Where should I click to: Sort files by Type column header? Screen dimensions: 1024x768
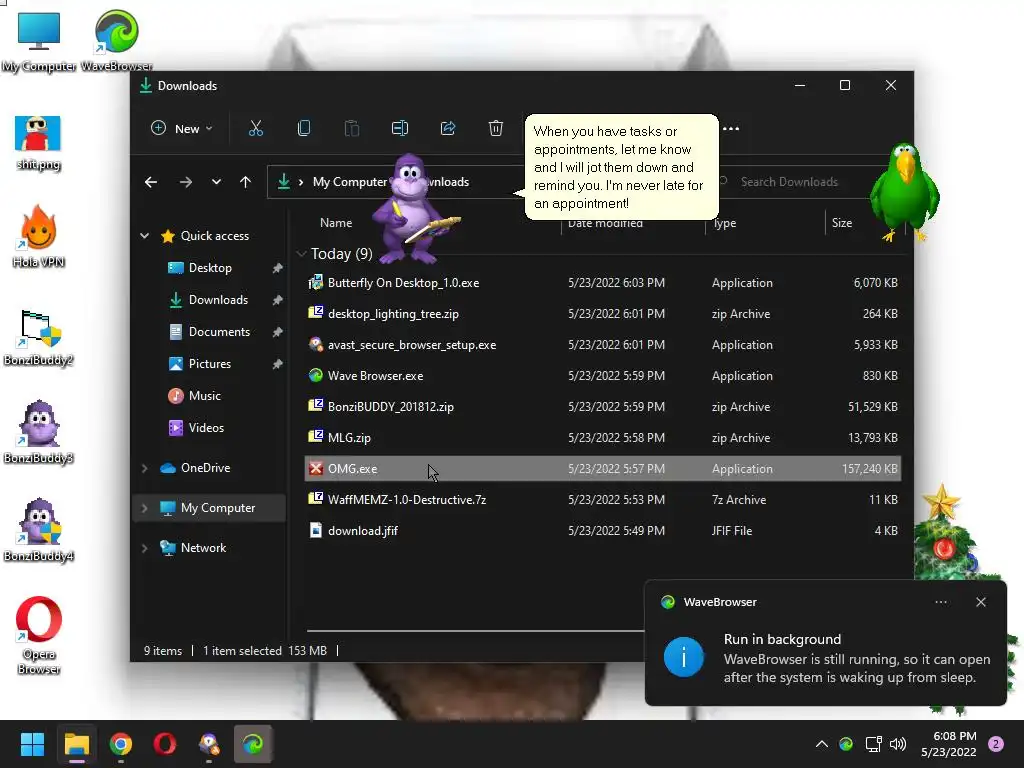coord(724,223)
